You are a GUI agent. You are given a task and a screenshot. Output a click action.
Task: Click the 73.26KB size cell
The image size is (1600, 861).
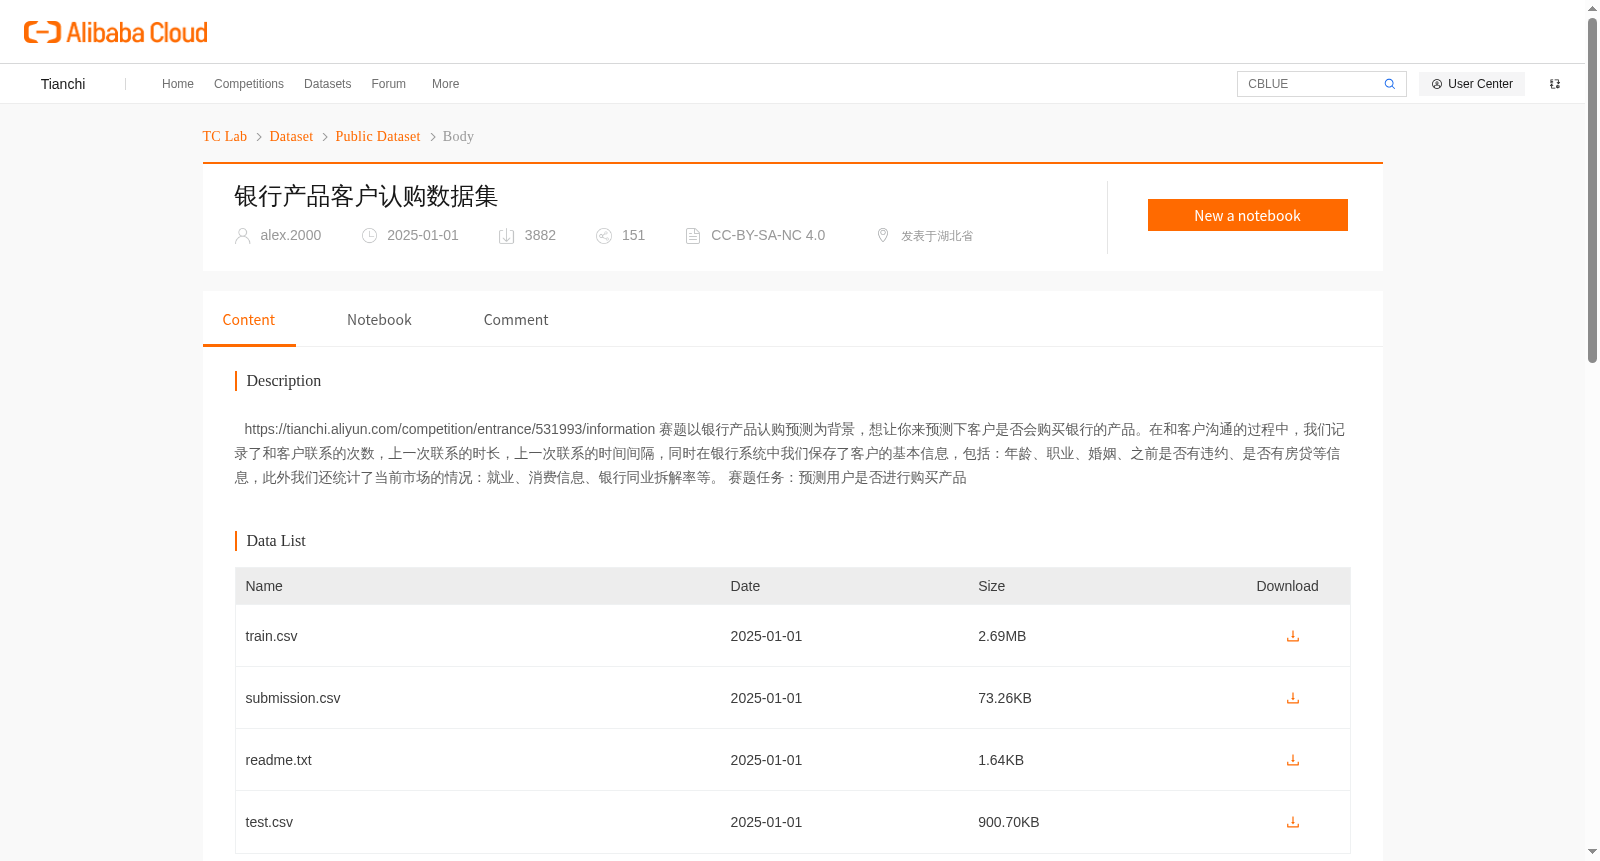point(1005,698)
